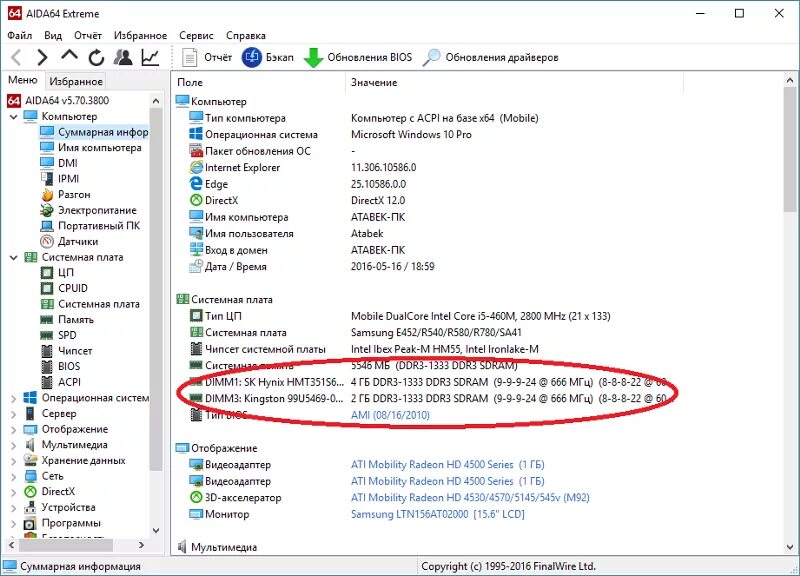Open the Датчики sensors tree item

click(x=69, y=241)
